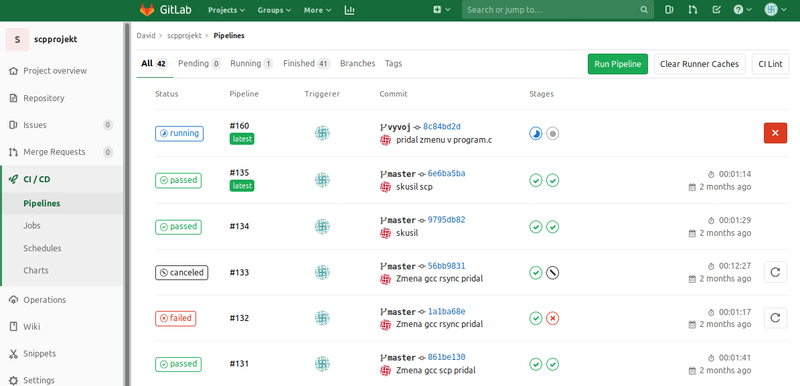
Task: Select Charts under CI / CD
Action: point(36,270)
